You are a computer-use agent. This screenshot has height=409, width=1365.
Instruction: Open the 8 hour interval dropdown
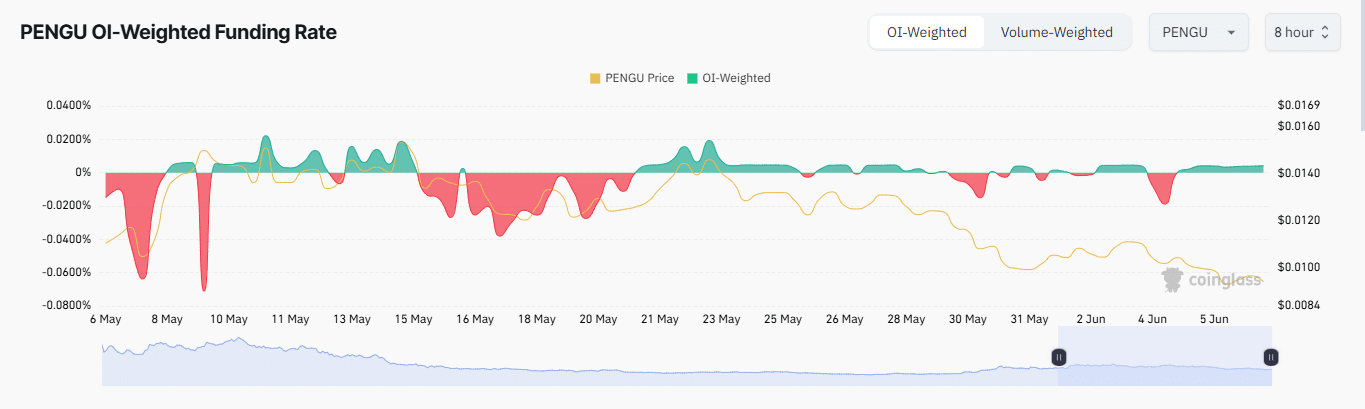coord(1301,32)
